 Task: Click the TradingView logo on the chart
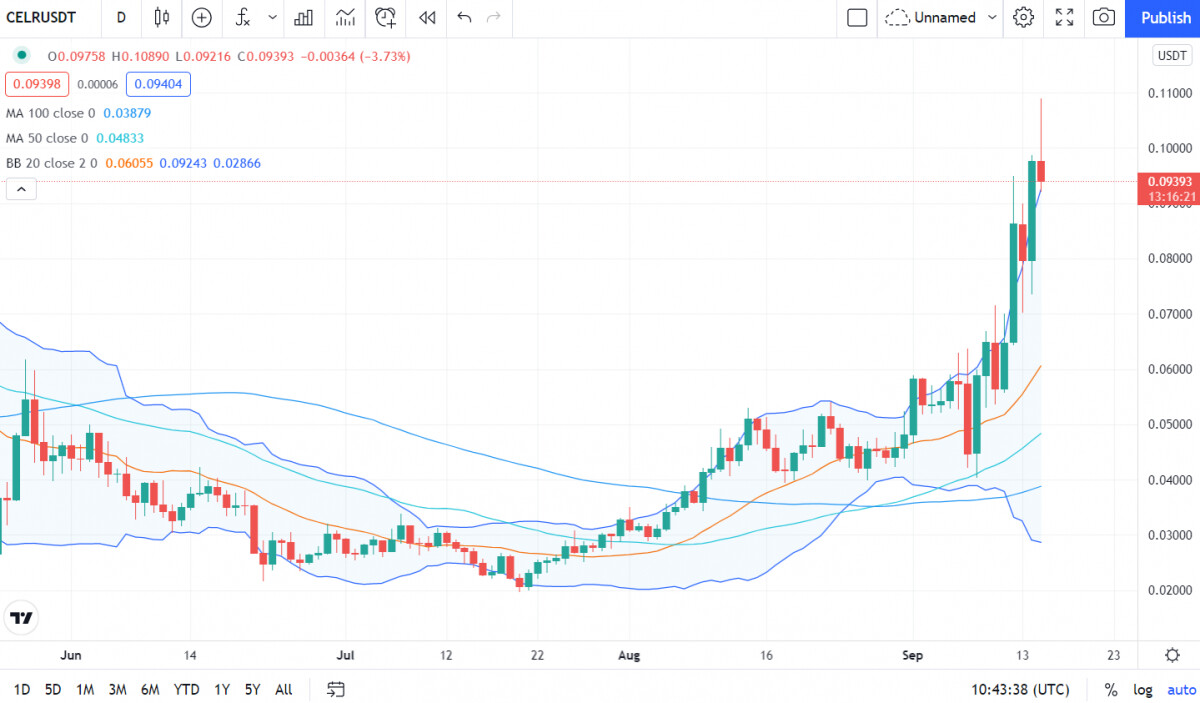(x=21, y=618)
